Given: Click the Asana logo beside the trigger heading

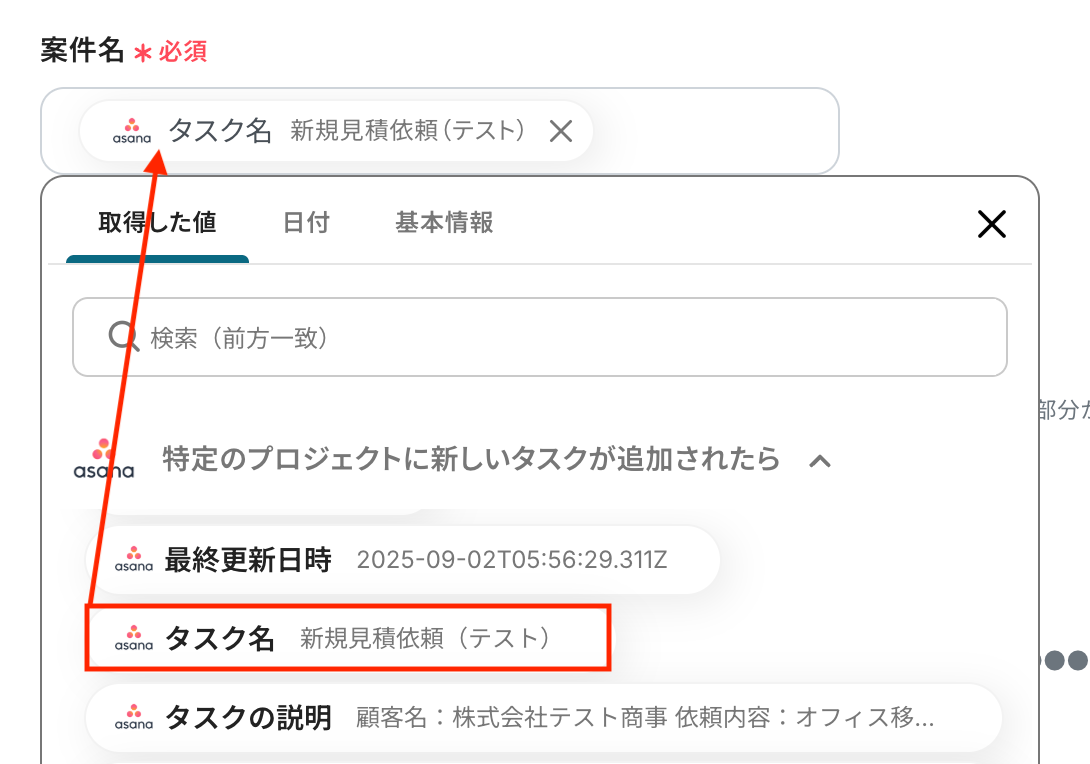Looking at the screenshot, I should click(x=103, y=459).
